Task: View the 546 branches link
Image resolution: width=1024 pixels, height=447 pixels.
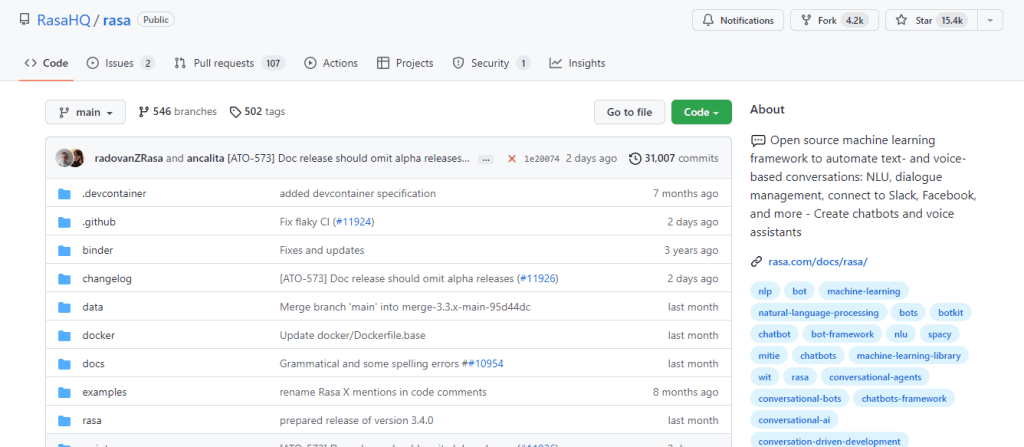Action: [x=178, y=112]
